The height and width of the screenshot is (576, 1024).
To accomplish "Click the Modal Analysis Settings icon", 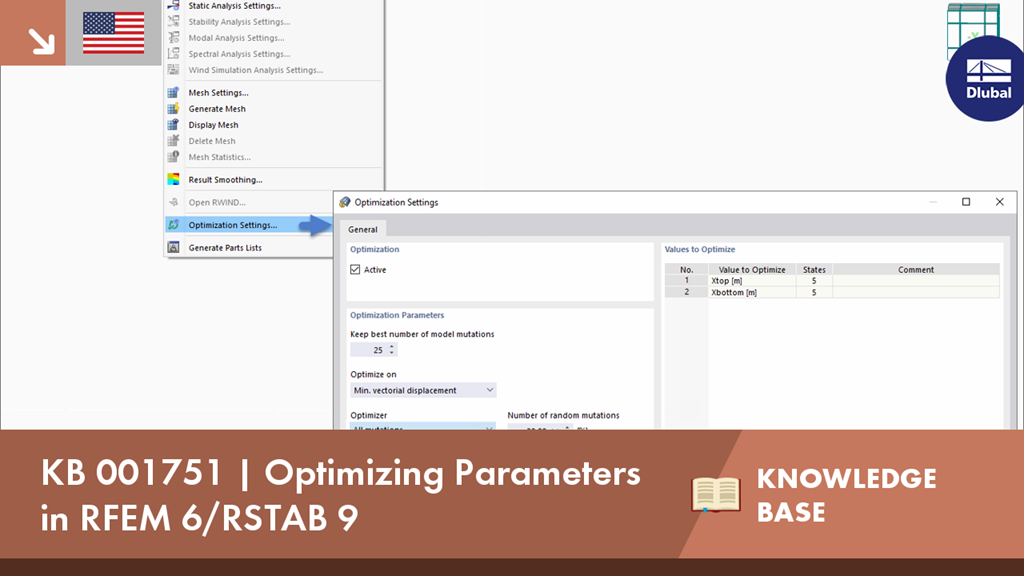I will tap(173, 38).
